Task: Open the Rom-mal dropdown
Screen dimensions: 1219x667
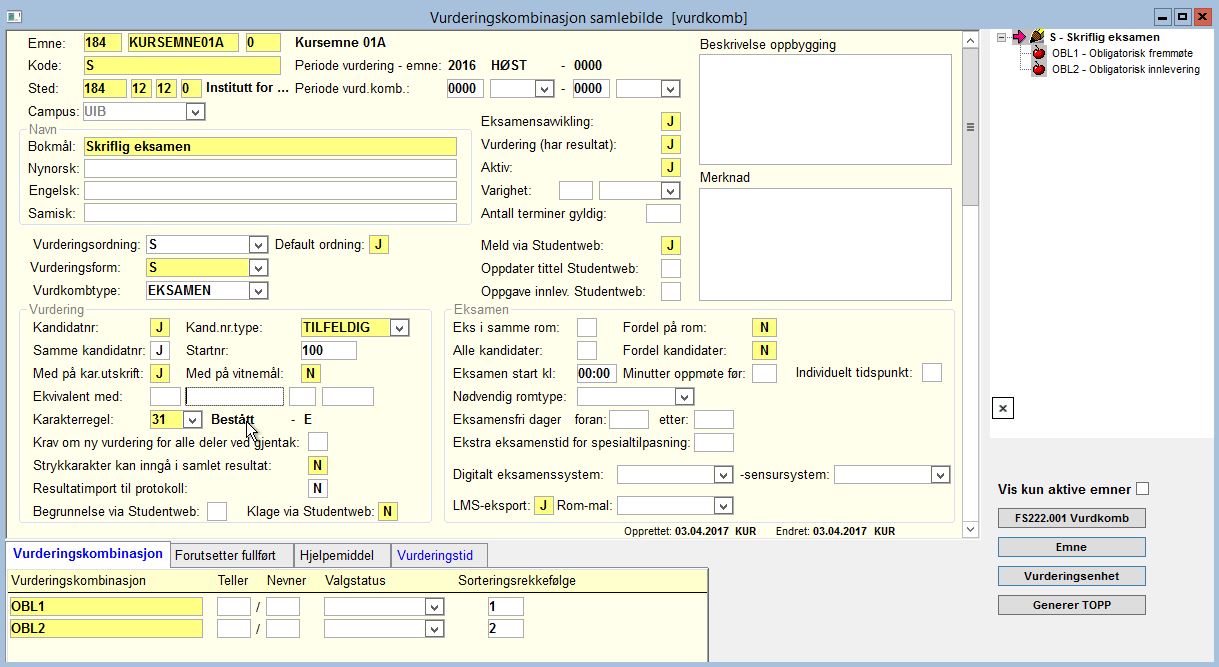Action: click(x=724, y=505)
